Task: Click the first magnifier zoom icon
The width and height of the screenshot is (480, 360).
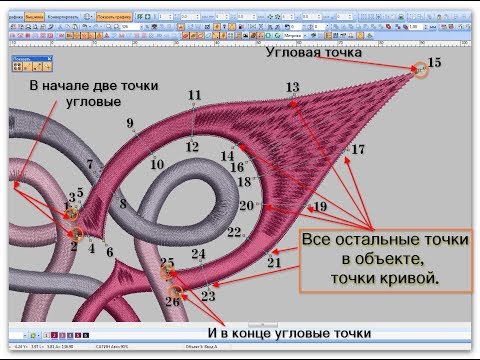Action: [109, 26]
